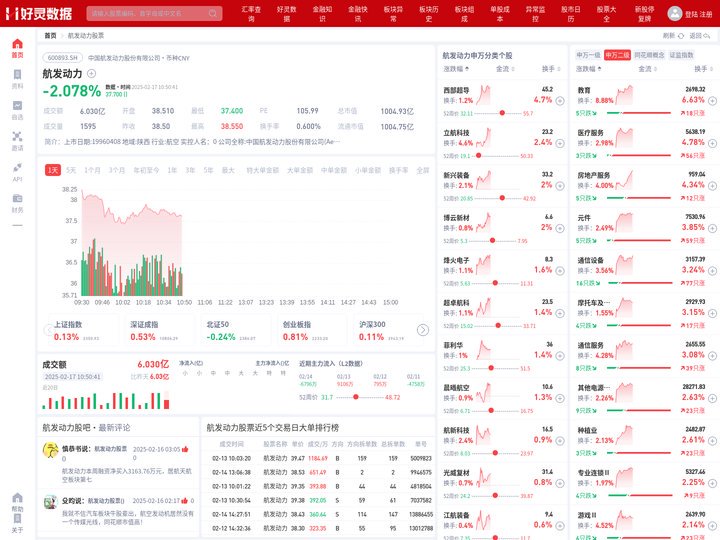Click 立航科技 52周价 range marker
The width and height of the screenshot is (720, 540).
click(x=478, y=156)
